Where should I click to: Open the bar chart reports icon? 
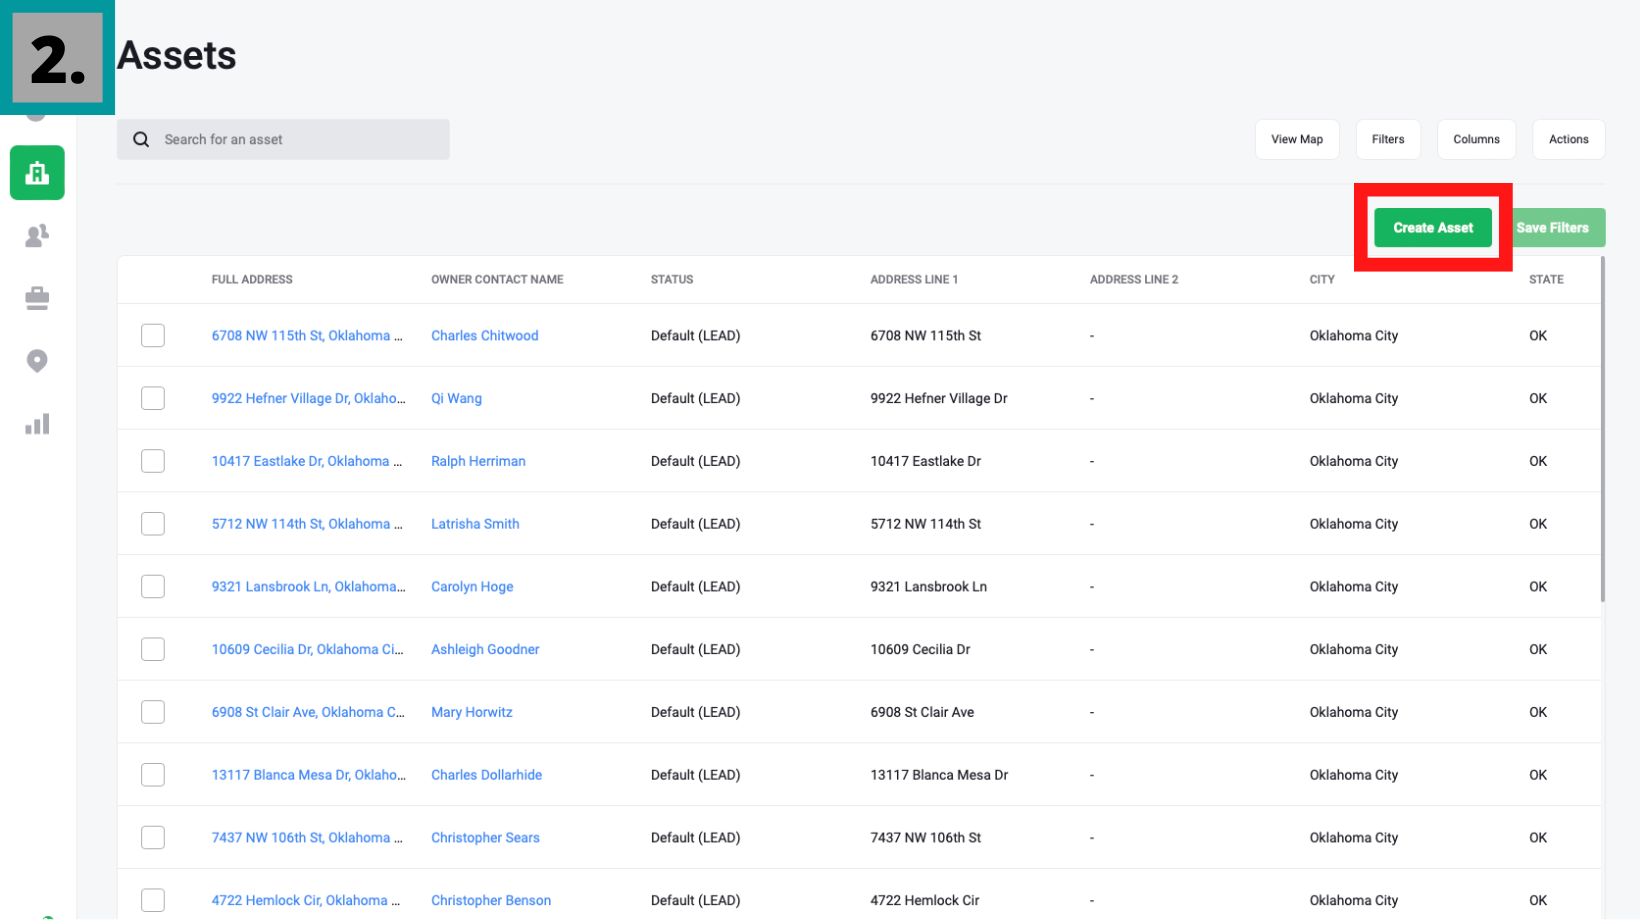37,424
